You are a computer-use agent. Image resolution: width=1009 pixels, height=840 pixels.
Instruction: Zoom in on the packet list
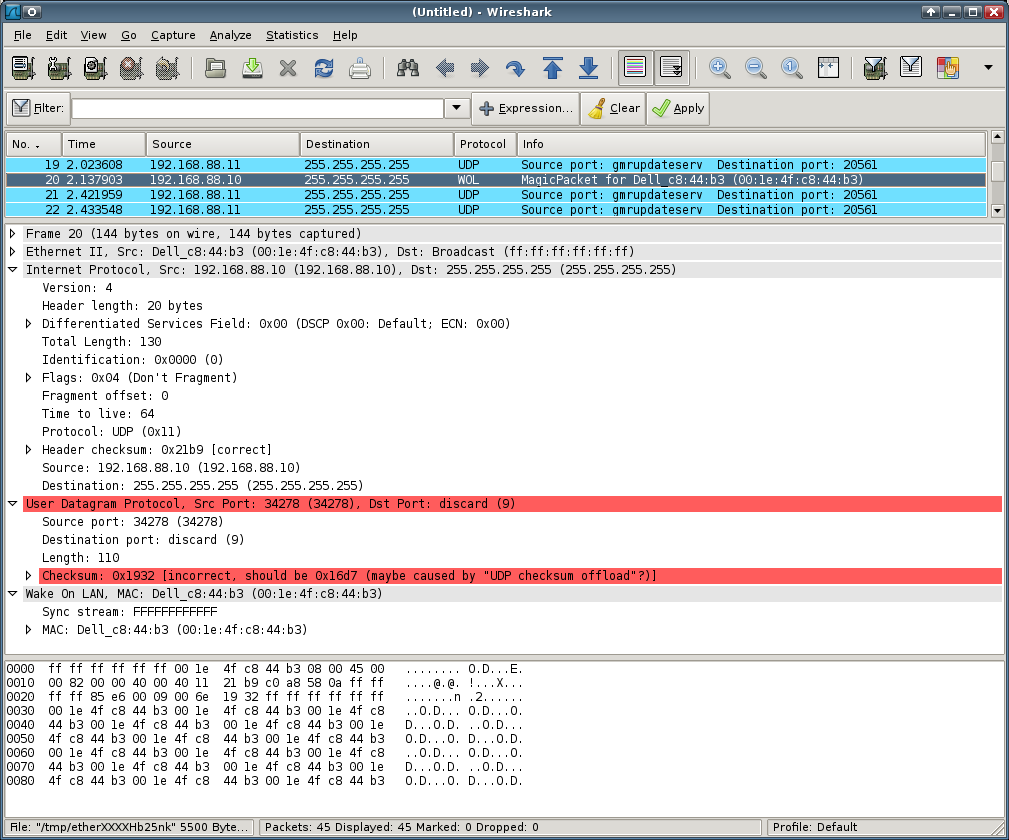tap(720, 67)
